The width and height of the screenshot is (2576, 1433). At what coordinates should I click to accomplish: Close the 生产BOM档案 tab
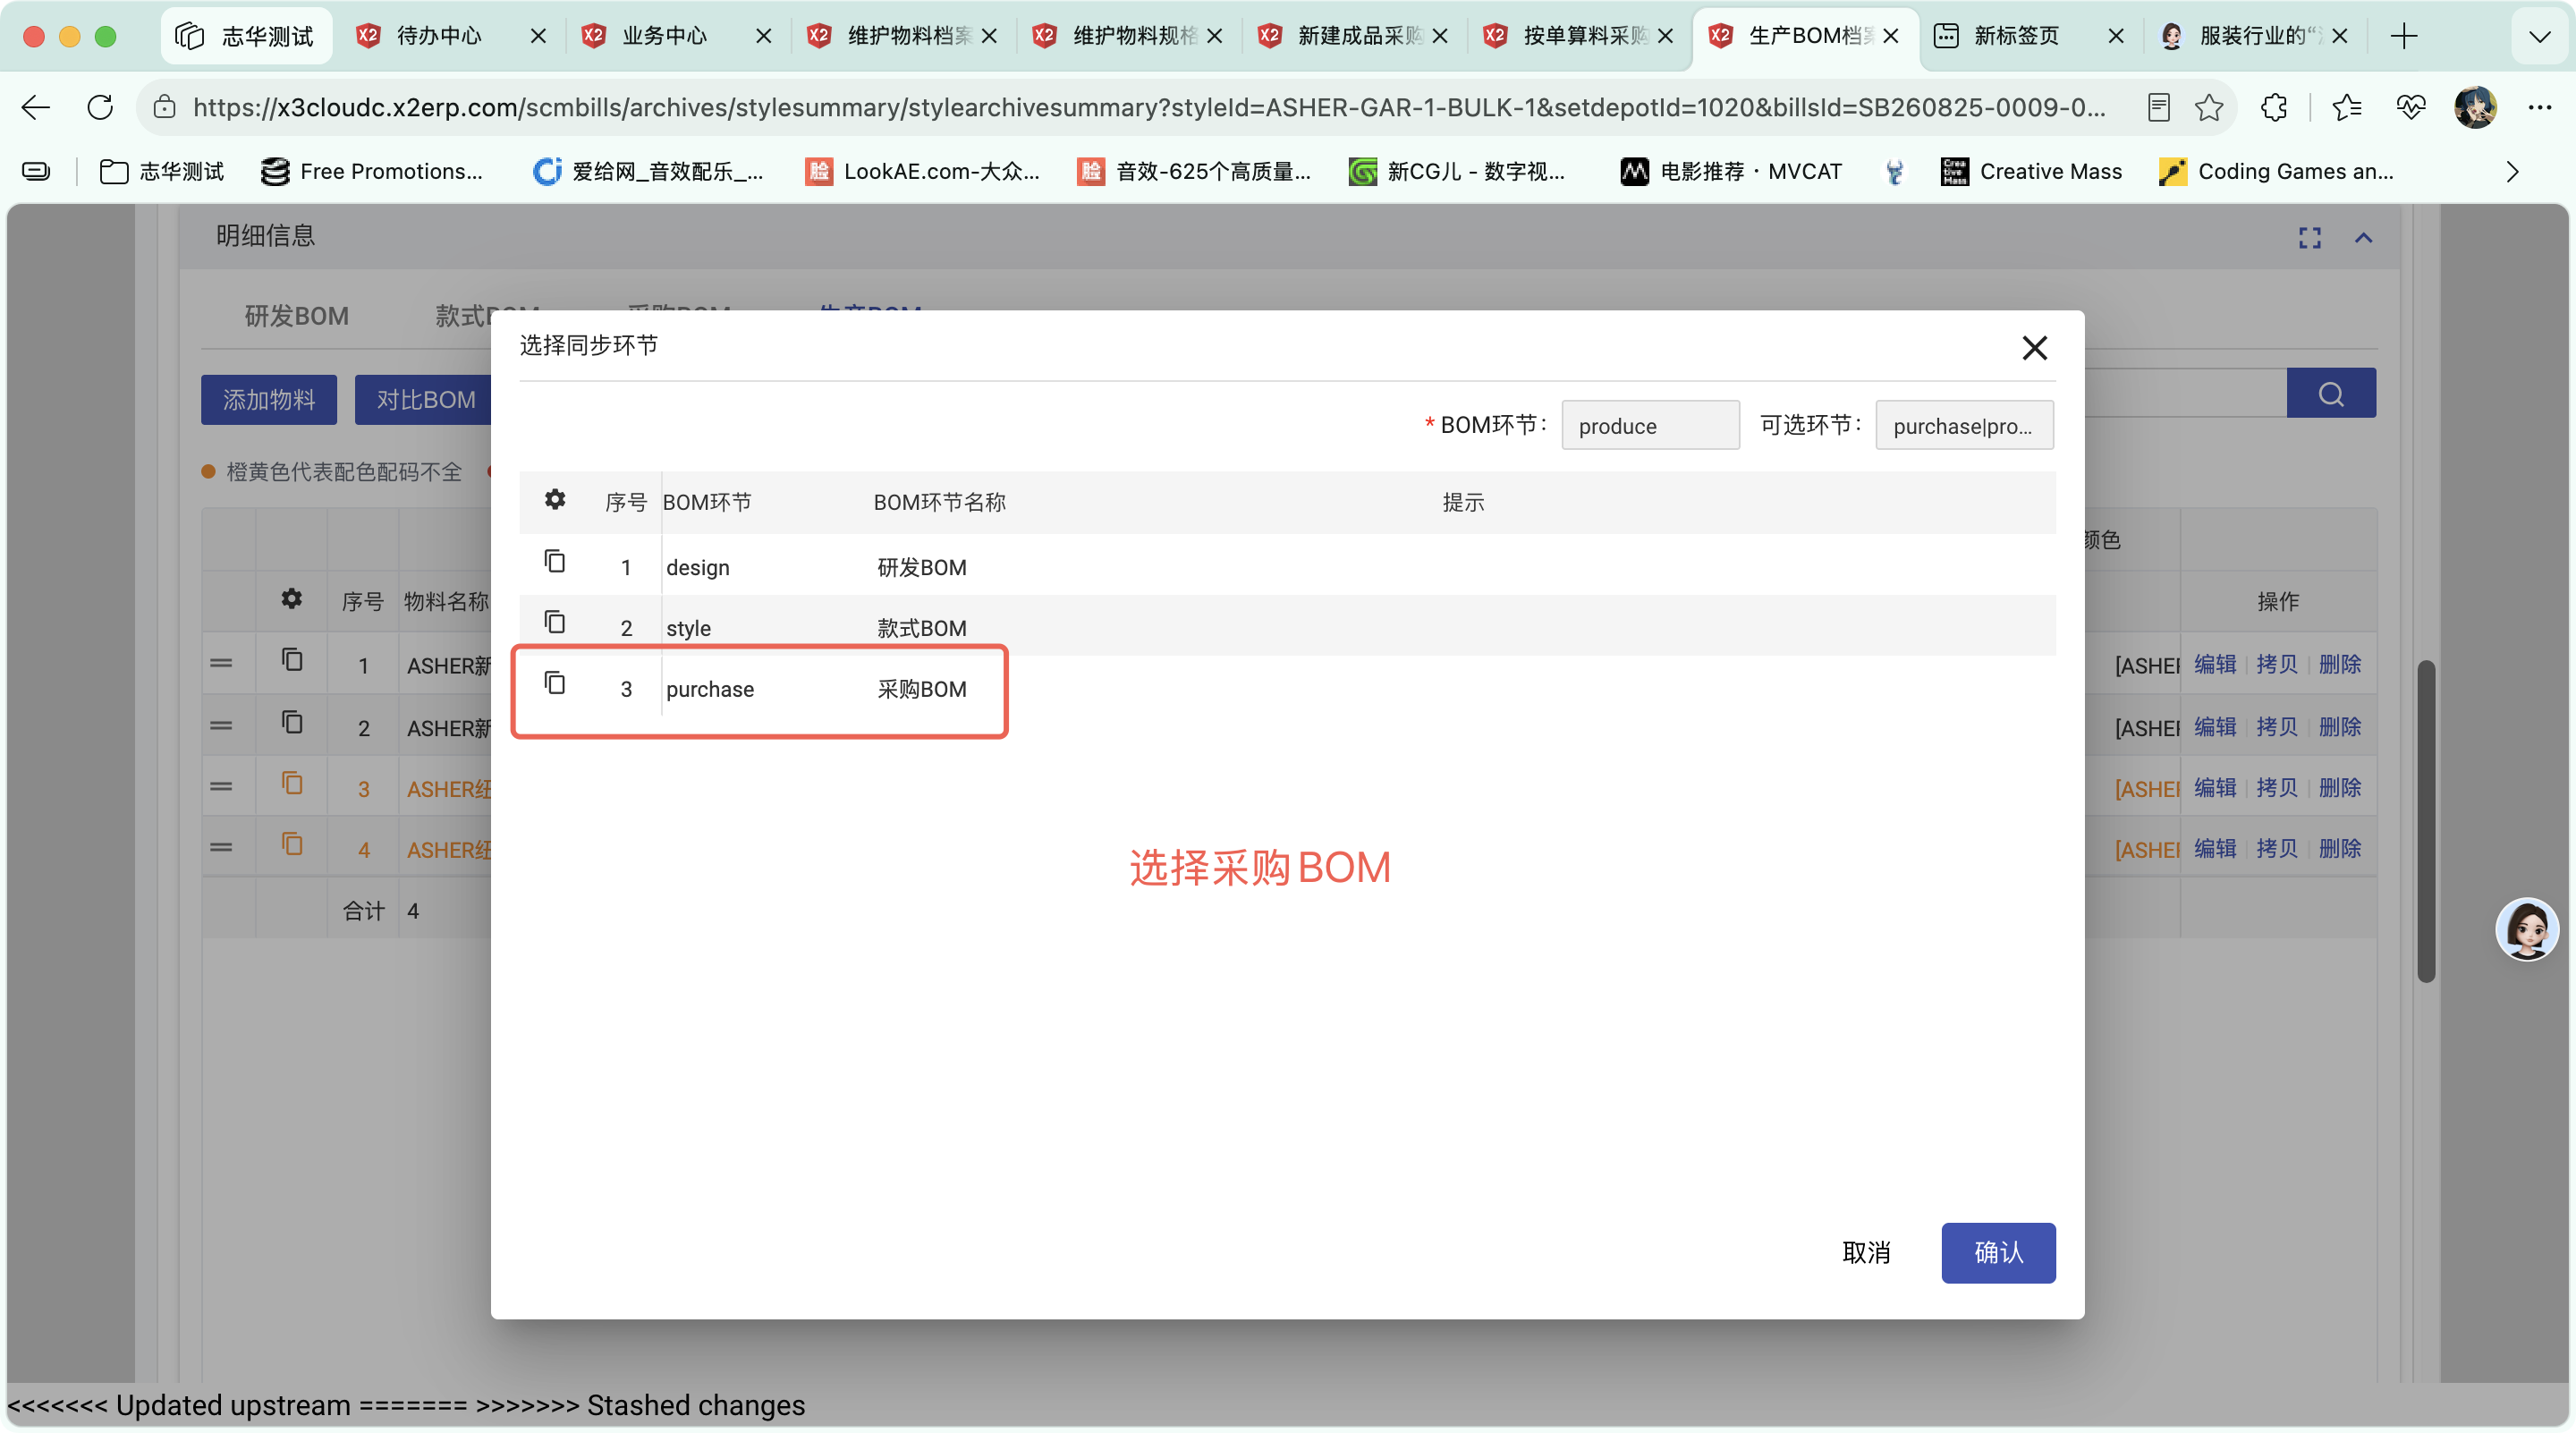pos(1890,36)
